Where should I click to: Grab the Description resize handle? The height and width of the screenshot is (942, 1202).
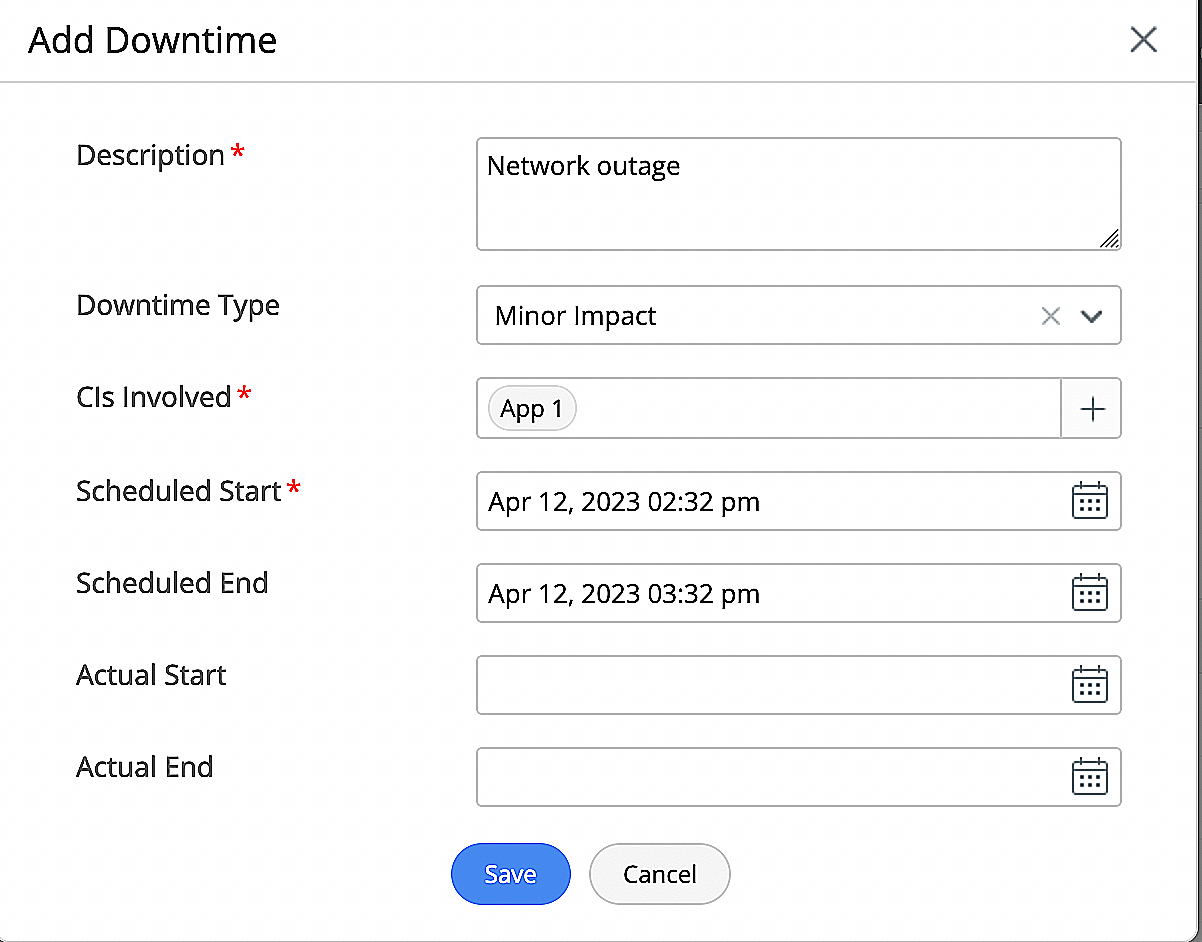click(1110, 239)
